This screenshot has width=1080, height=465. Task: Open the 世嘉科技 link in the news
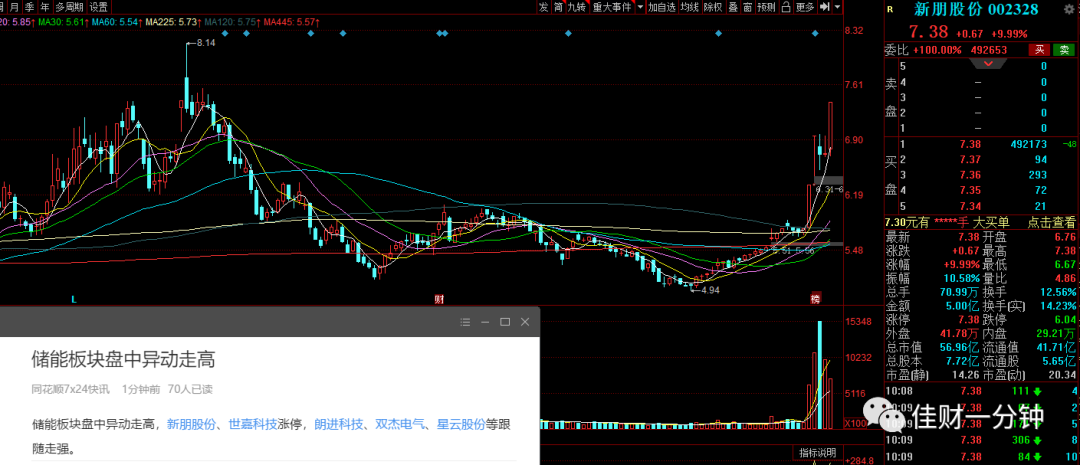coord(253,424)
